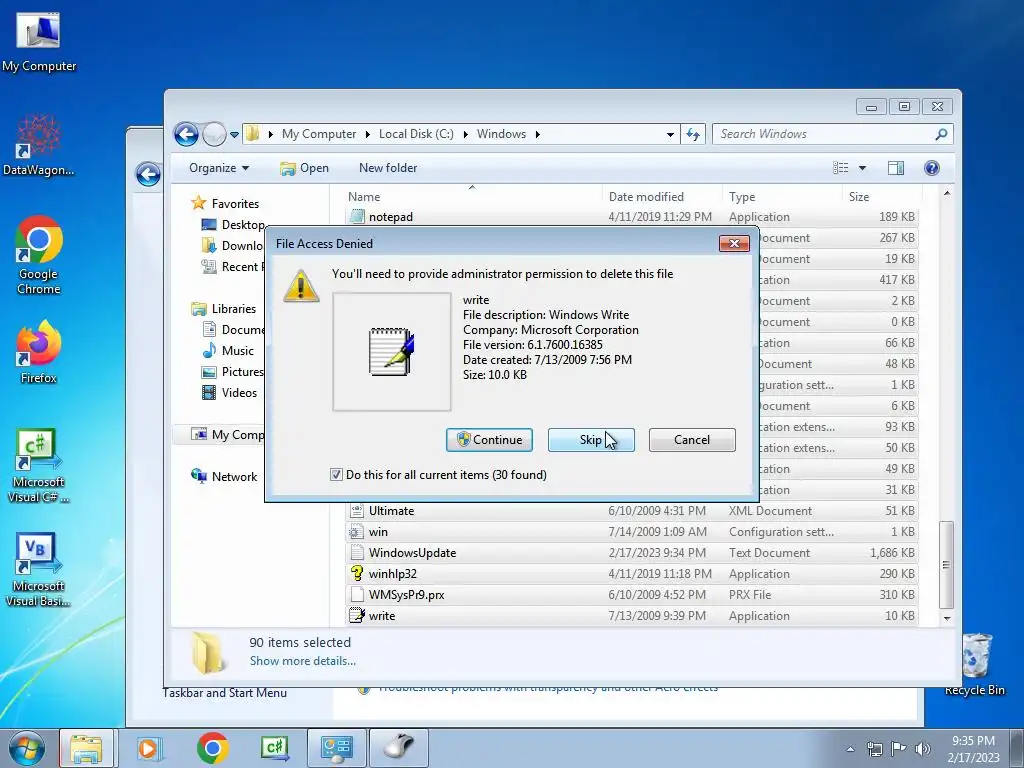Screen dimensions: 1024x768
Task: Click the forward navigation arrow in Explorer
Action: pyautogui.click(x=214, y=135)
